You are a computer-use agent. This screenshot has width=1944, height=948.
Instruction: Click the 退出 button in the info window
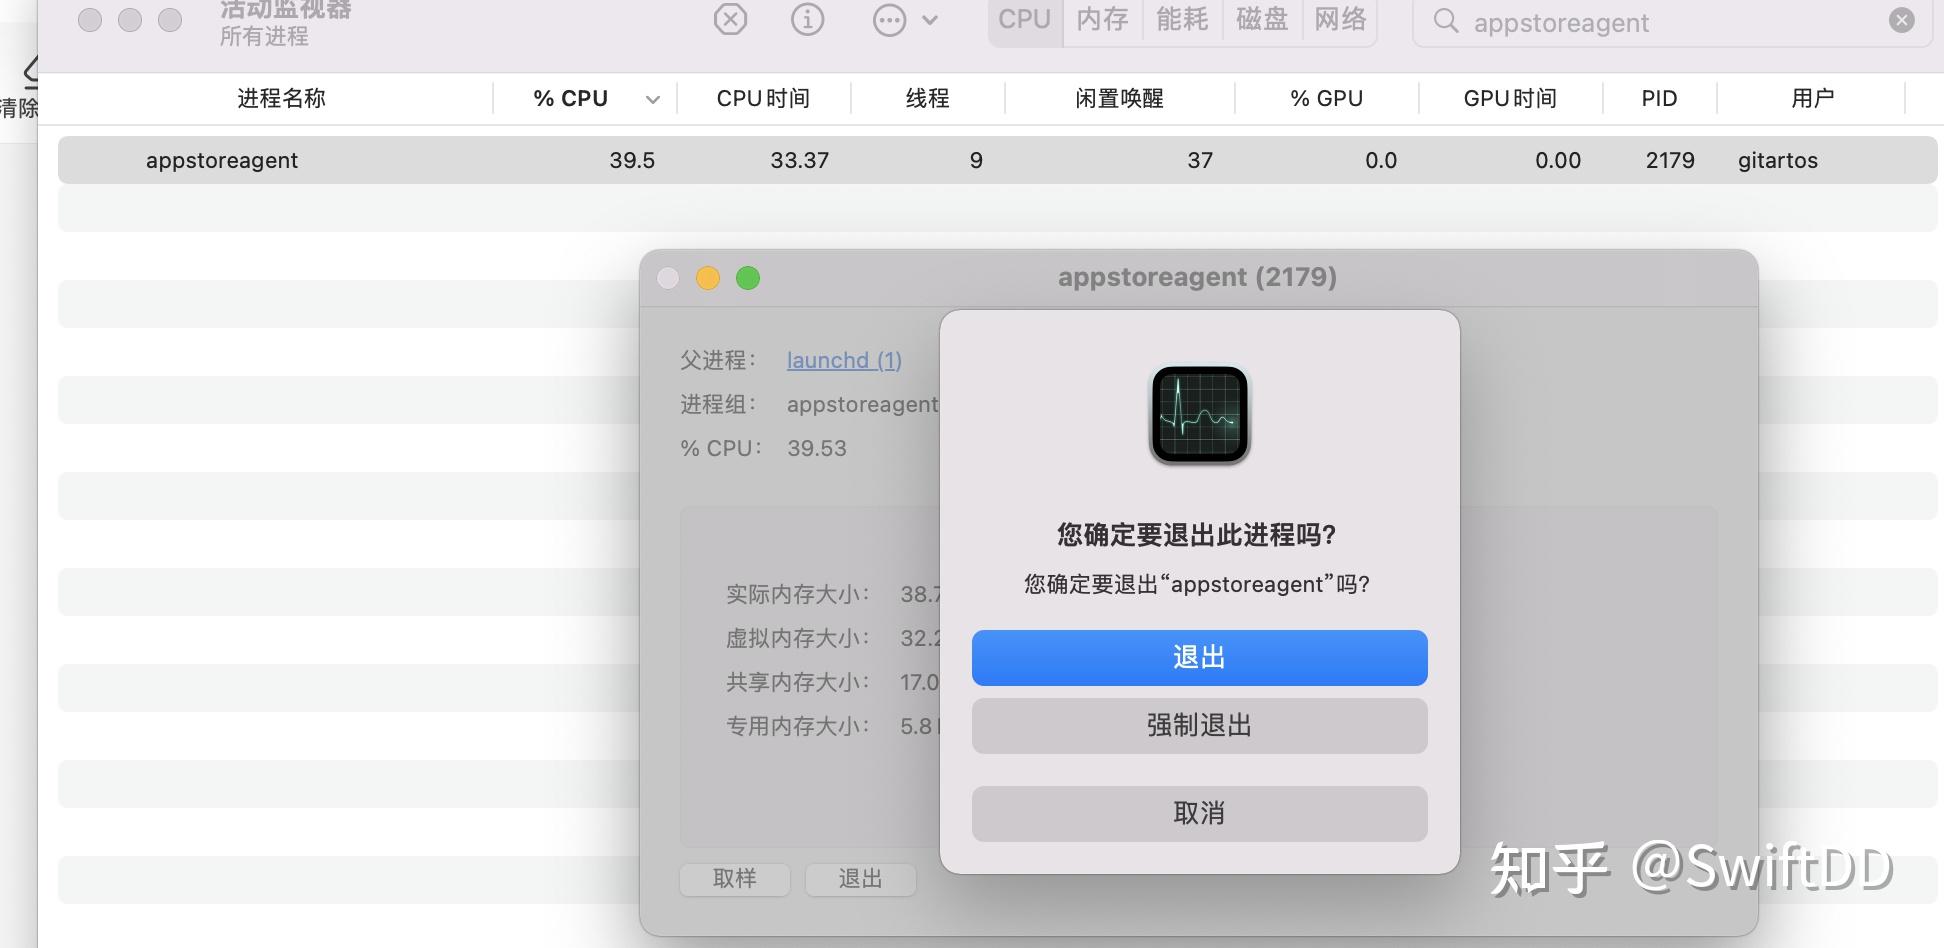click(860, 878)
